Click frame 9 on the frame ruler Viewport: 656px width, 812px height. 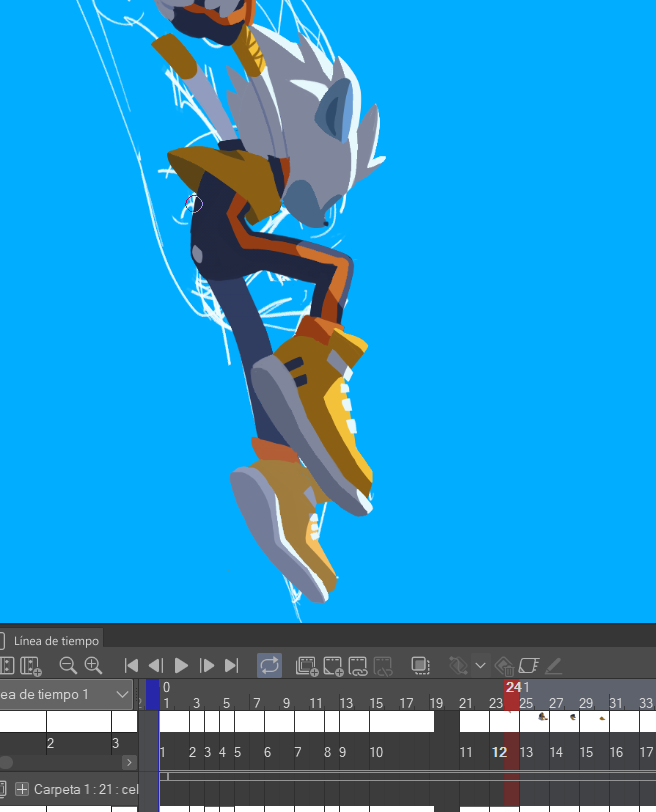(286, 703)
